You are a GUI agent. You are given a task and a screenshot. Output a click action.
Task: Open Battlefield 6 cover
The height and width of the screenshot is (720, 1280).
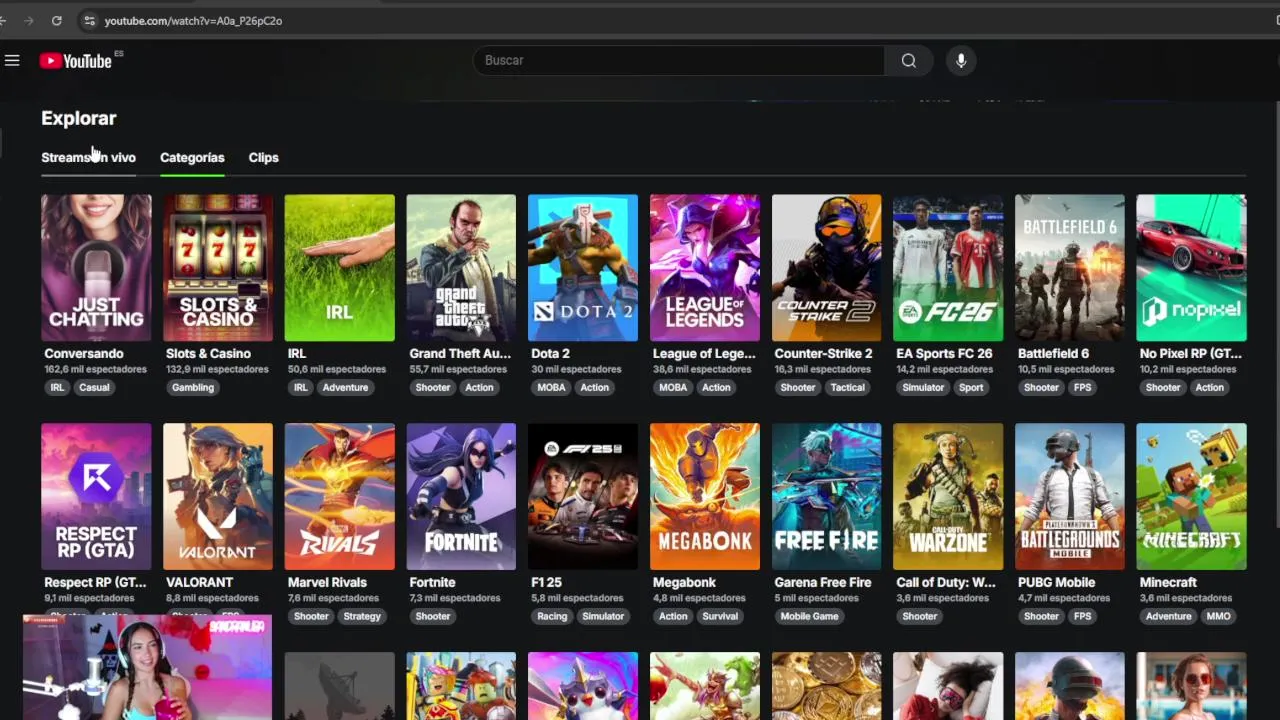click(x=1070, y=268)
